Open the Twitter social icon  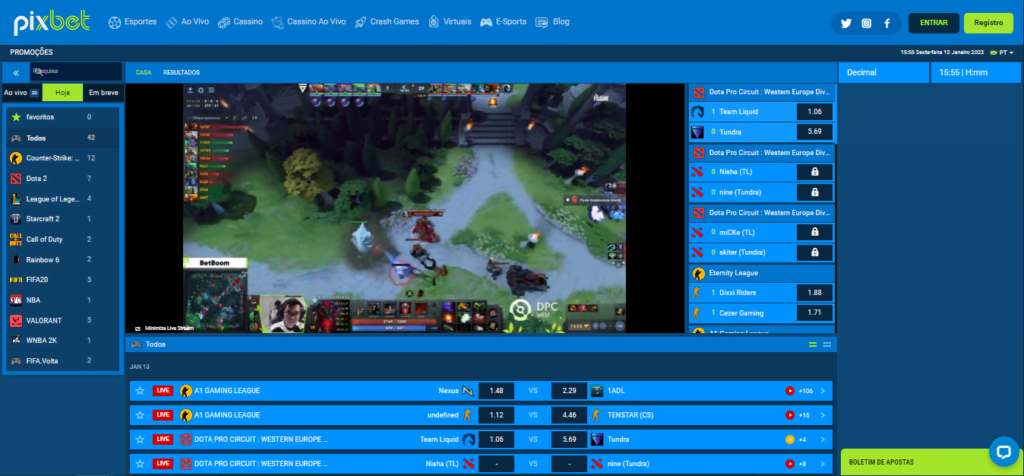(845, 22)
